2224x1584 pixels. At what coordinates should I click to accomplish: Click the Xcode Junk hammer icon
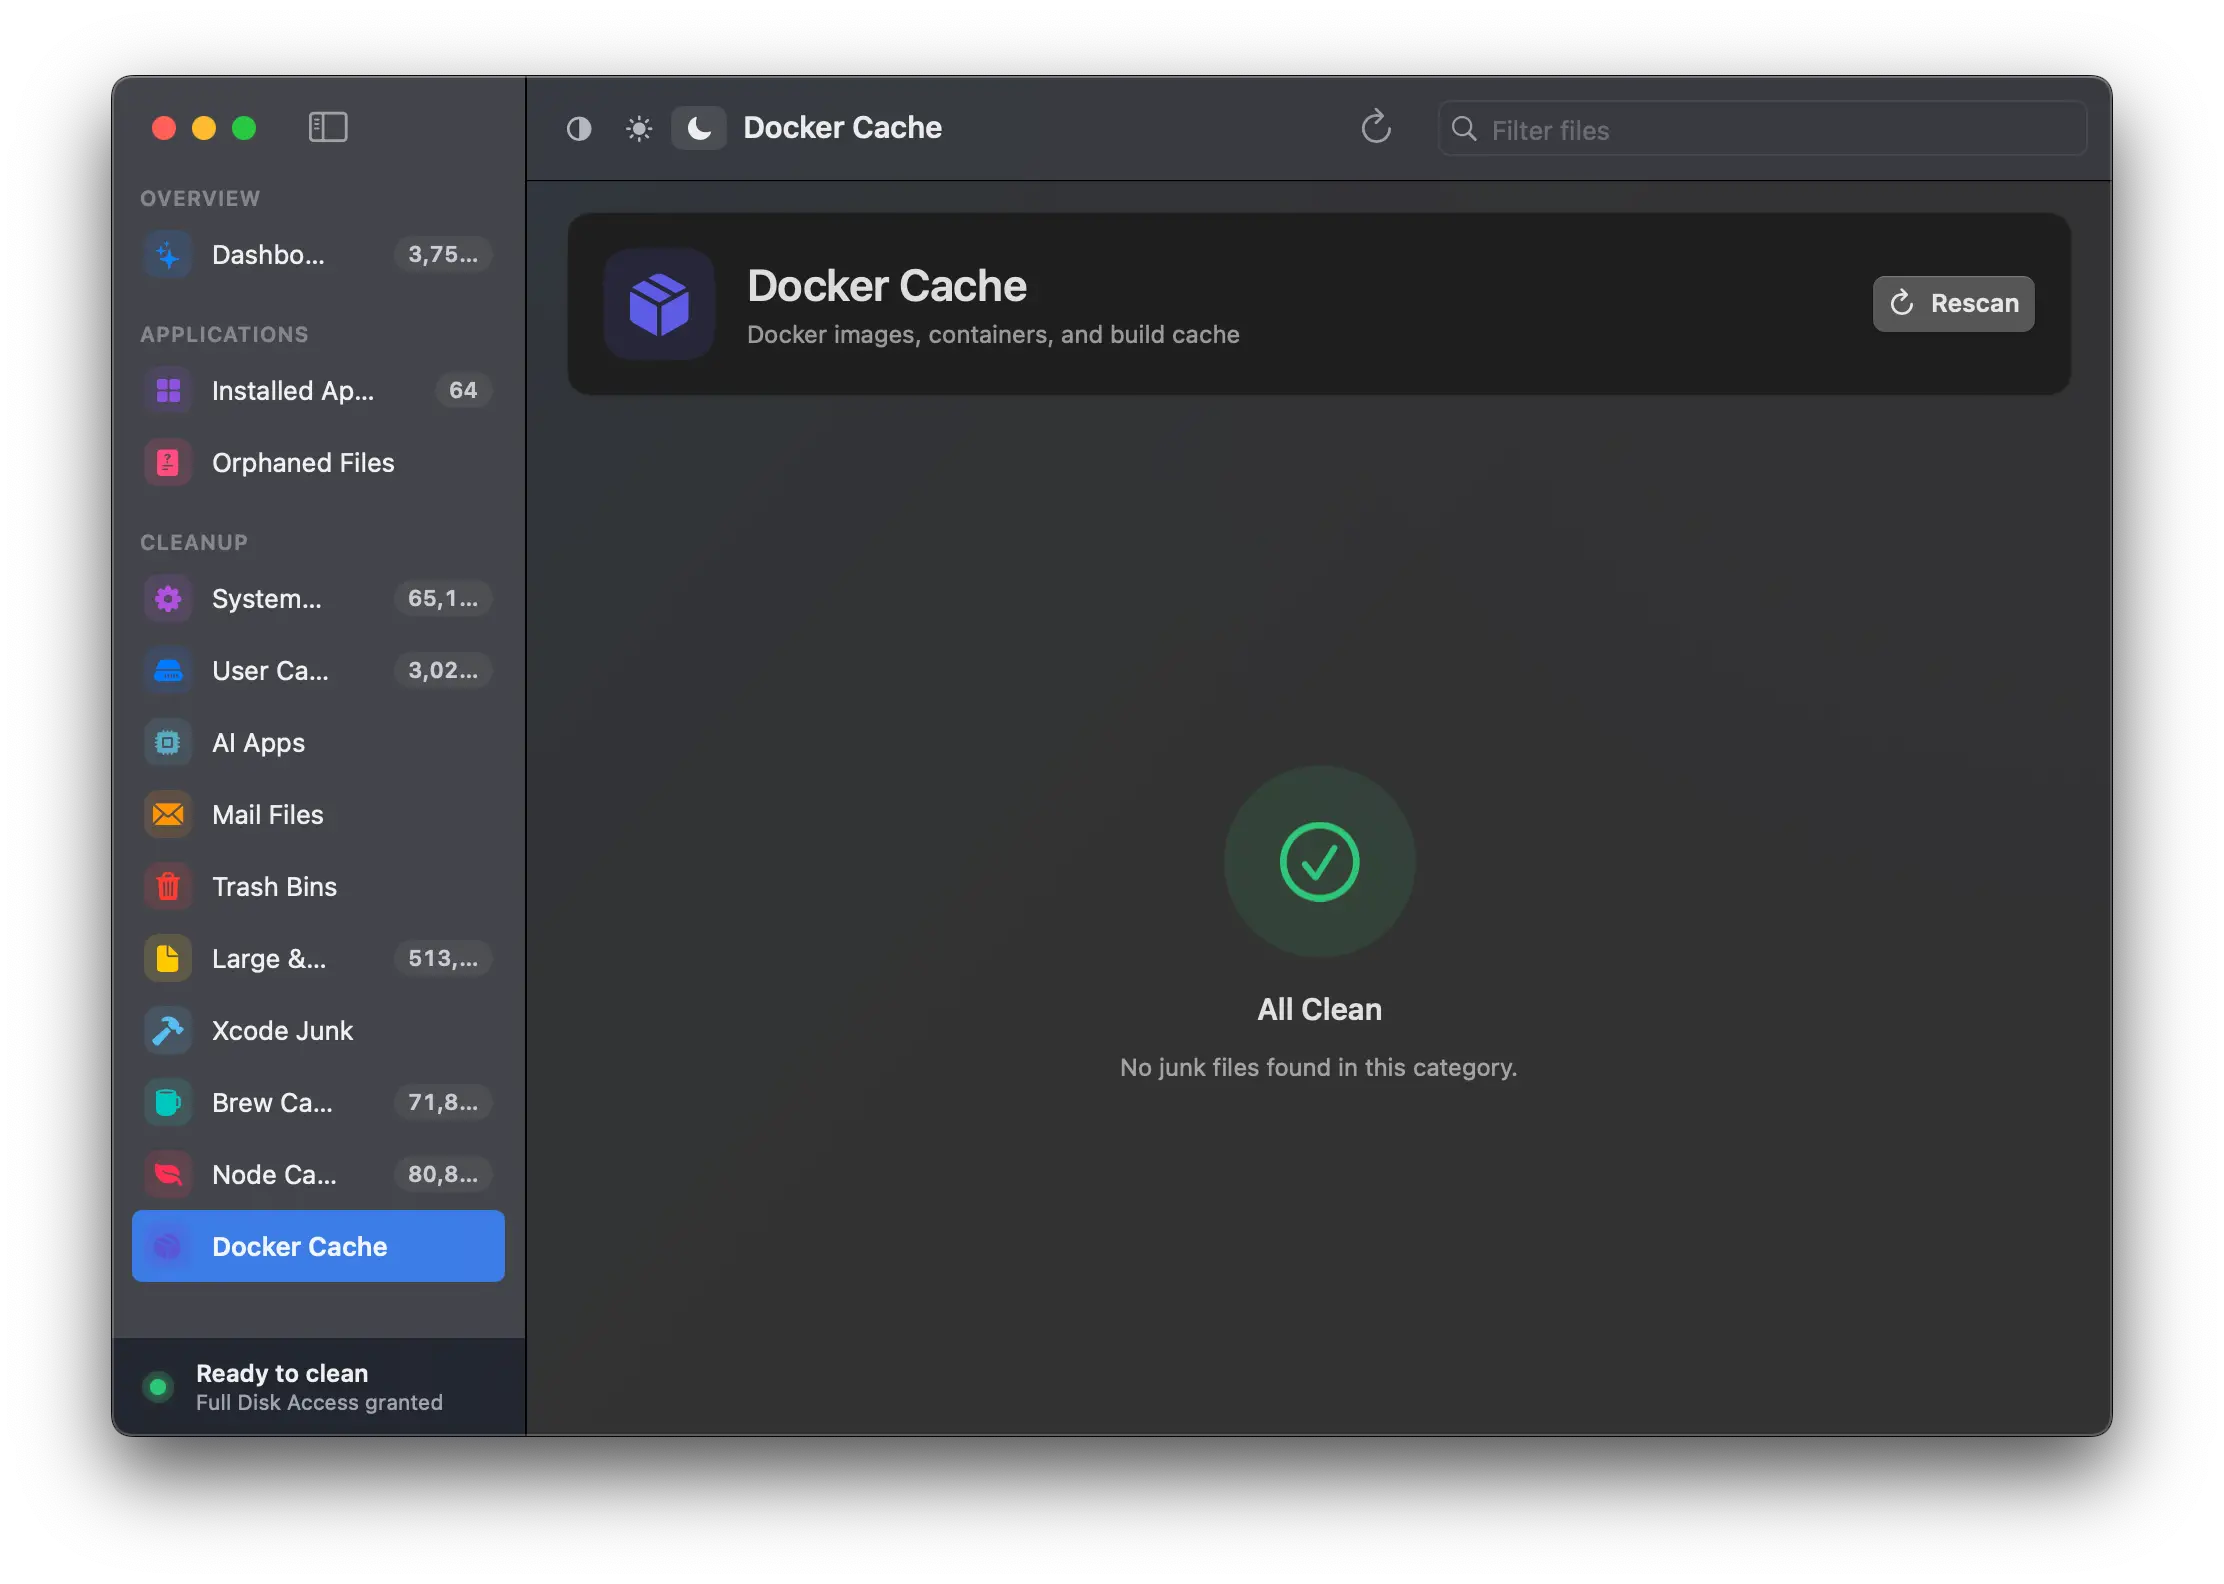coord(168,1031)
